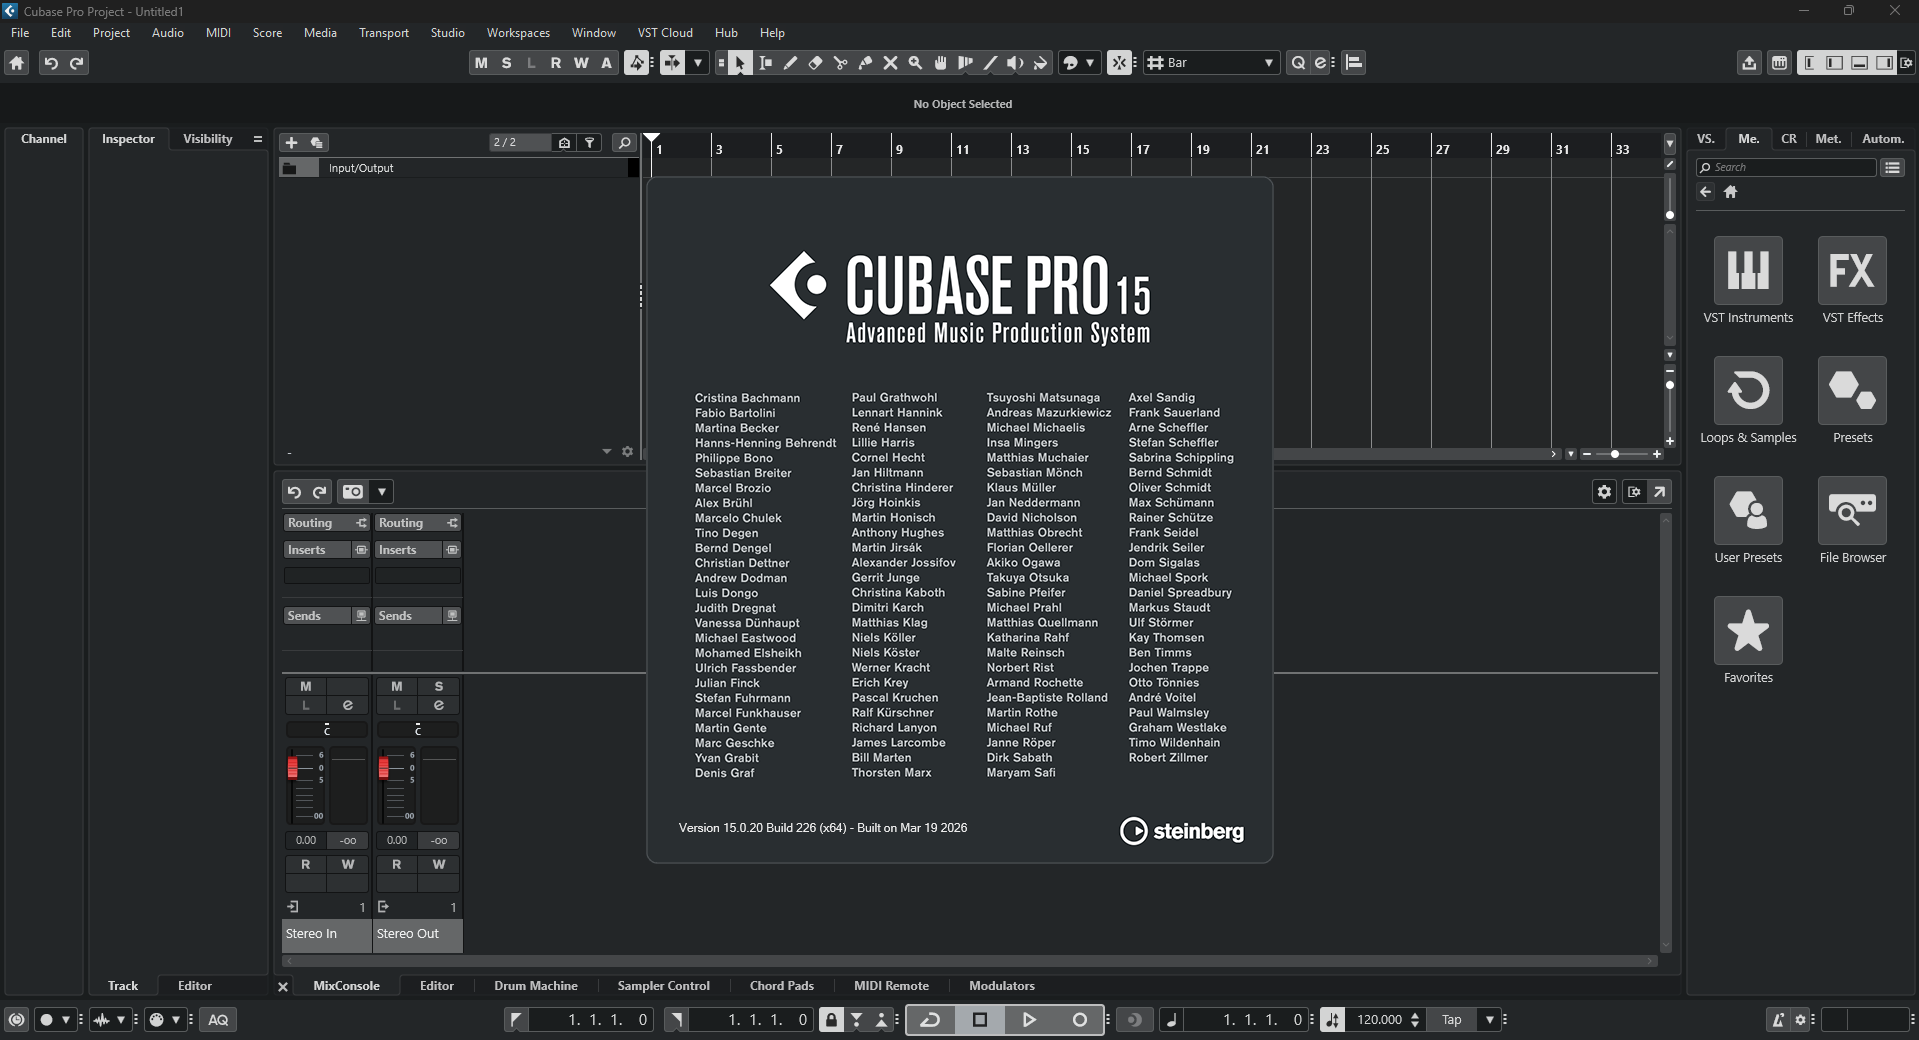Select the Erase tool
The width and height of the screenshot is (1919, 1040).
(815, 63)
